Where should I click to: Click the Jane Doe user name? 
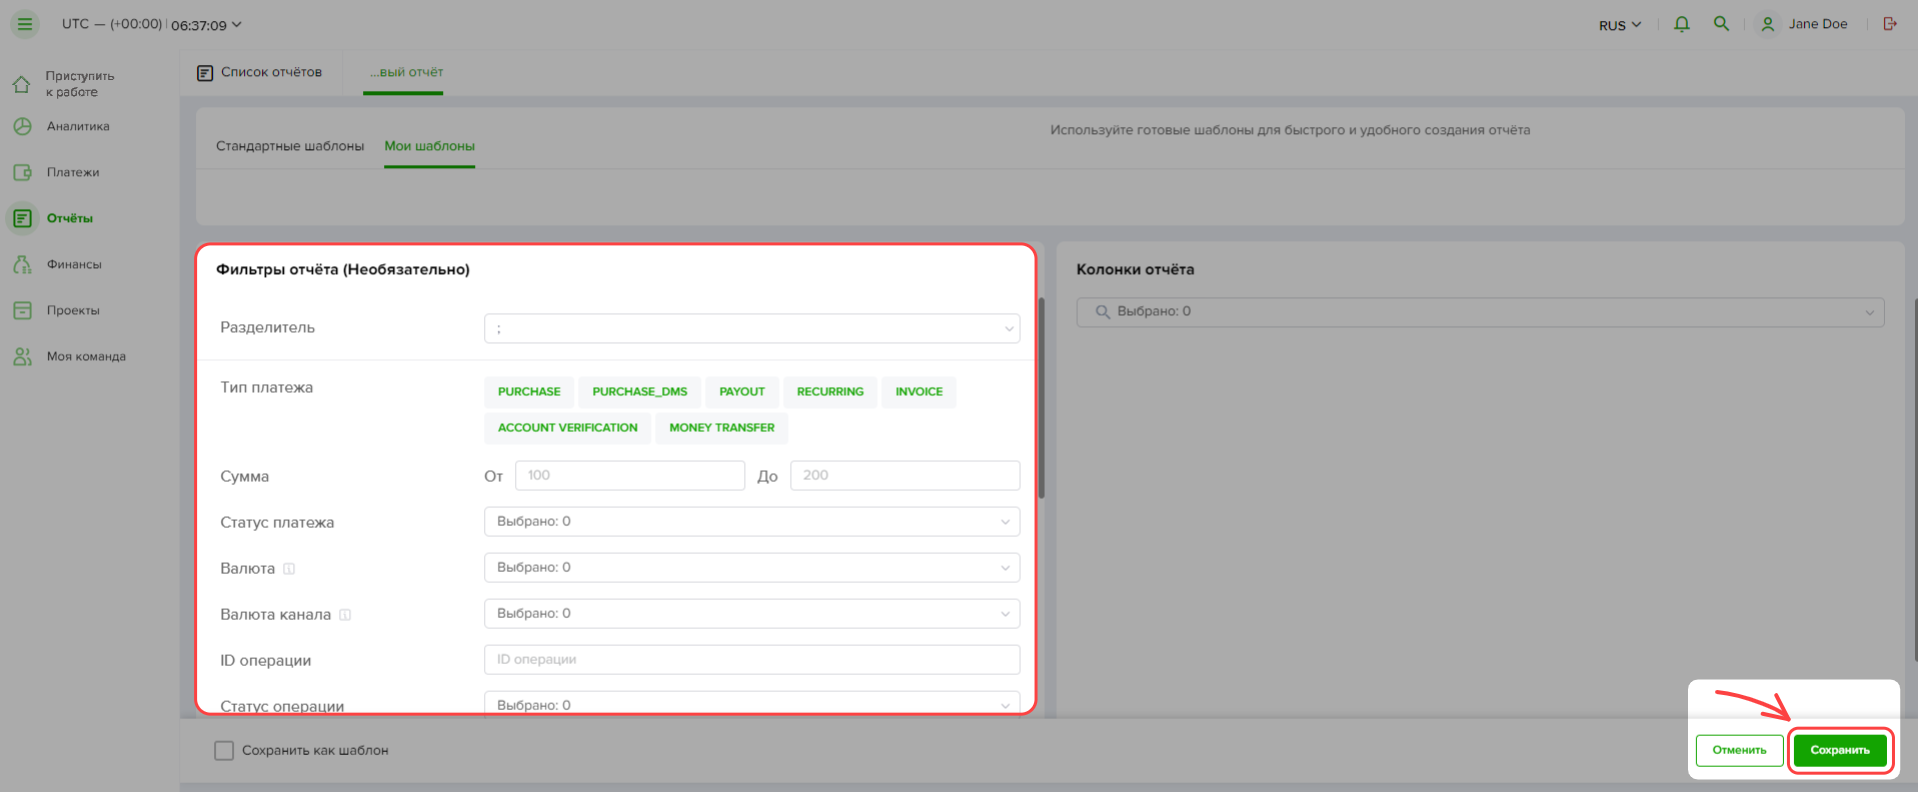coord(1818,24)
